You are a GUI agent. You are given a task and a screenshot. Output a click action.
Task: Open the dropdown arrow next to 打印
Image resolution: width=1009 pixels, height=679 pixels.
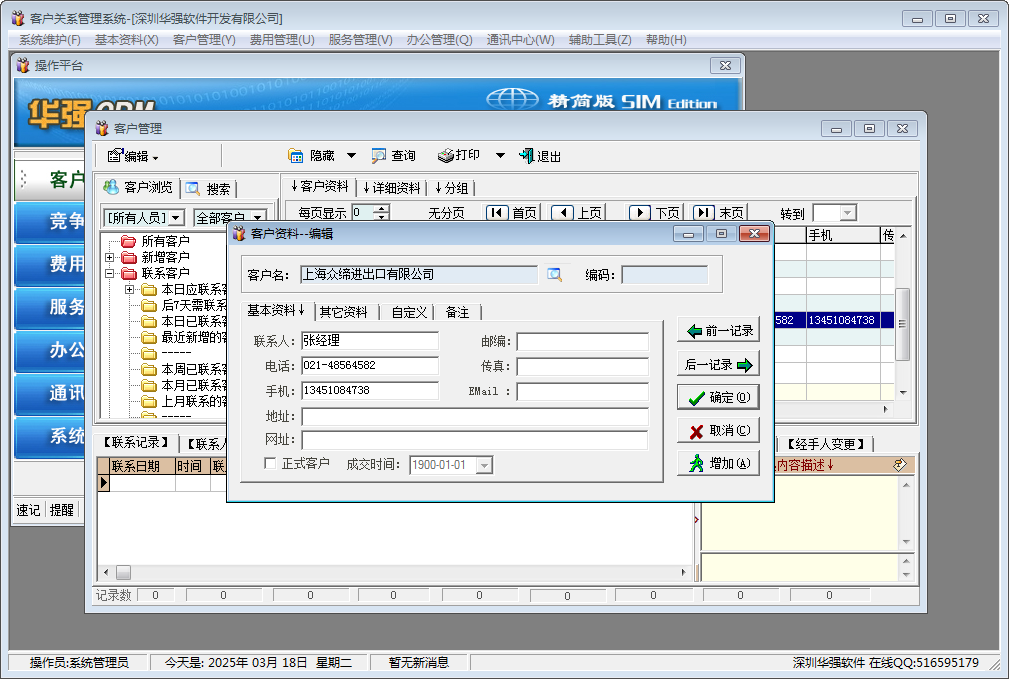(x=500, y=156)
